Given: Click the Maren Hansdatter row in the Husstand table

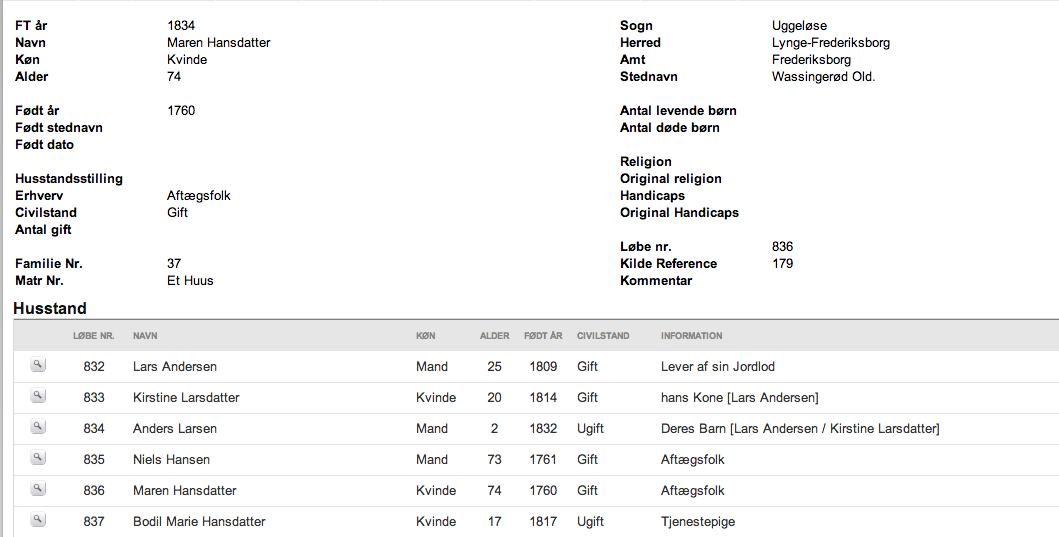Looking at the screenshot, I should point(536,491).
